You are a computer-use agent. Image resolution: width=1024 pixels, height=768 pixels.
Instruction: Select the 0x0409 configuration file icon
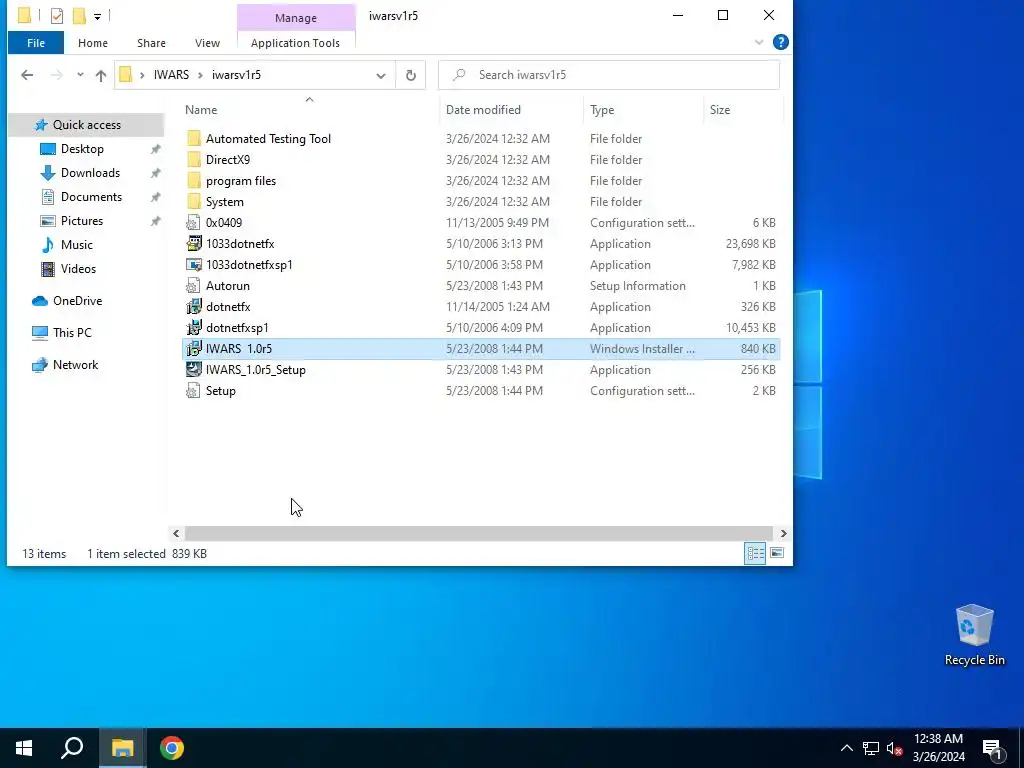pyautogui.click(x=193, y=223)
